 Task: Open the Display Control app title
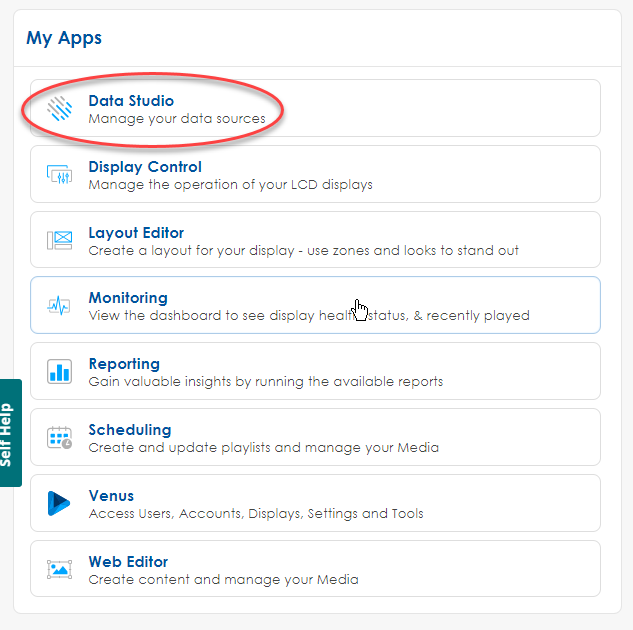coord(145,167)
